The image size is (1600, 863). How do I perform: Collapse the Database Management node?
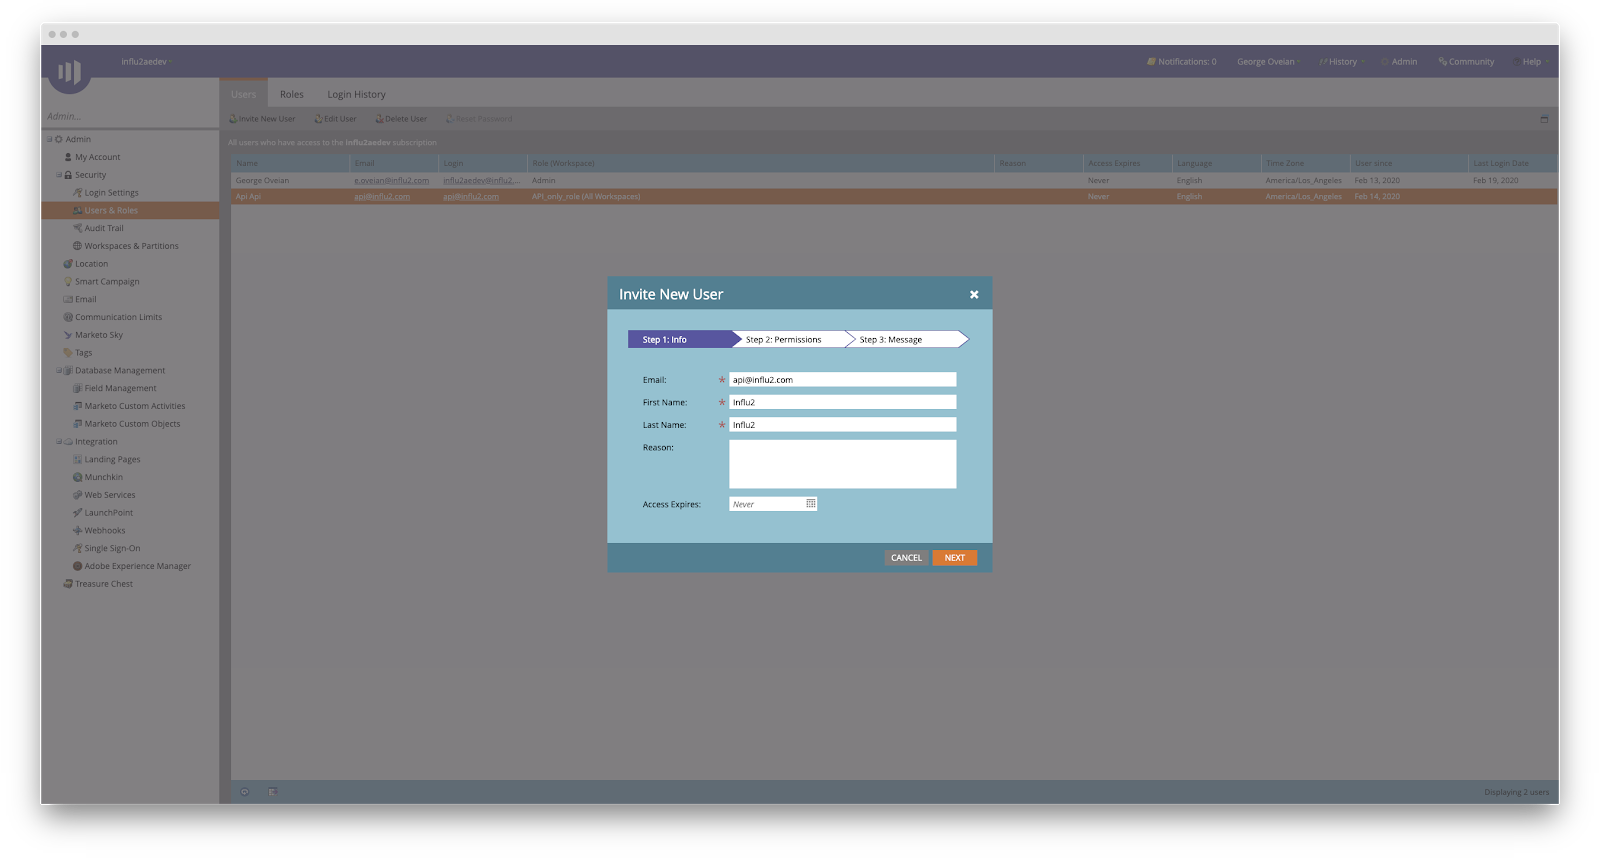coord(59,371)
